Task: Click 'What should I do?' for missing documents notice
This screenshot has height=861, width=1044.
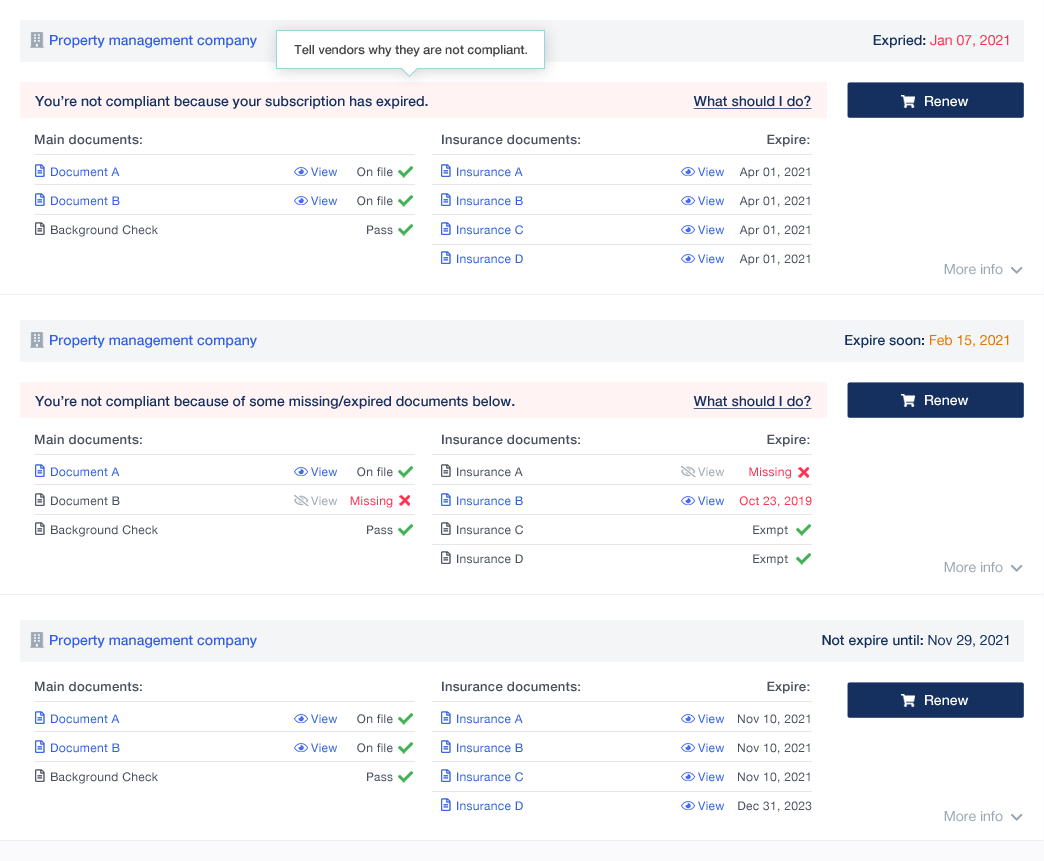Action: coord(752,401)
